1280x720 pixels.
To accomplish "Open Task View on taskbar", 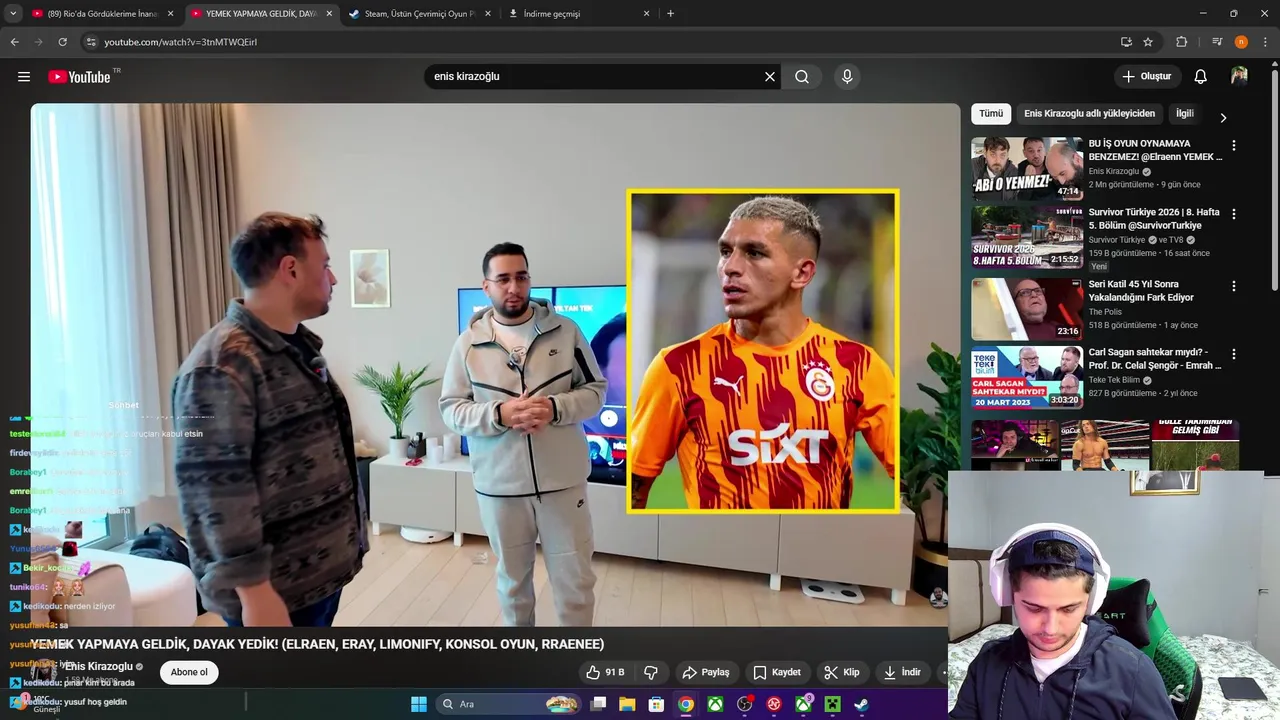I will (x=598, y=704).
